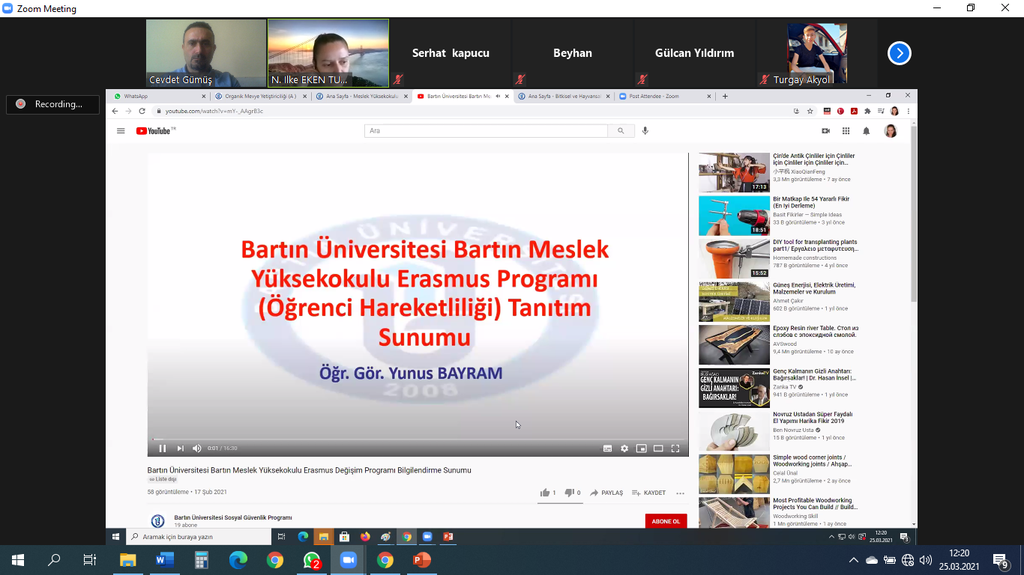Toggle theater mode in the player
The width and height of the screenshot is (1024, 575).
point(658,448)
